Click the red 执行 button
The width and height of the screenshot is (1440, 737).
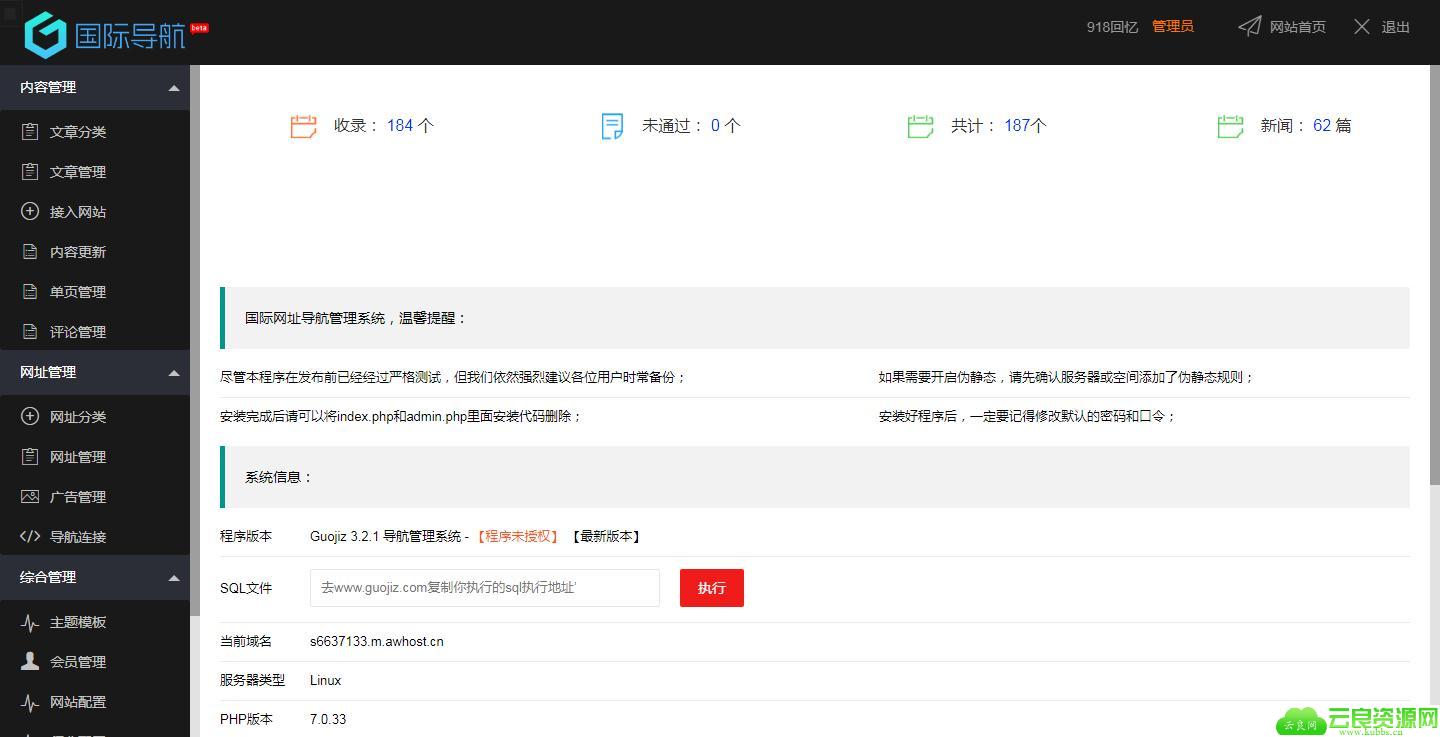[x=712, y=588]
